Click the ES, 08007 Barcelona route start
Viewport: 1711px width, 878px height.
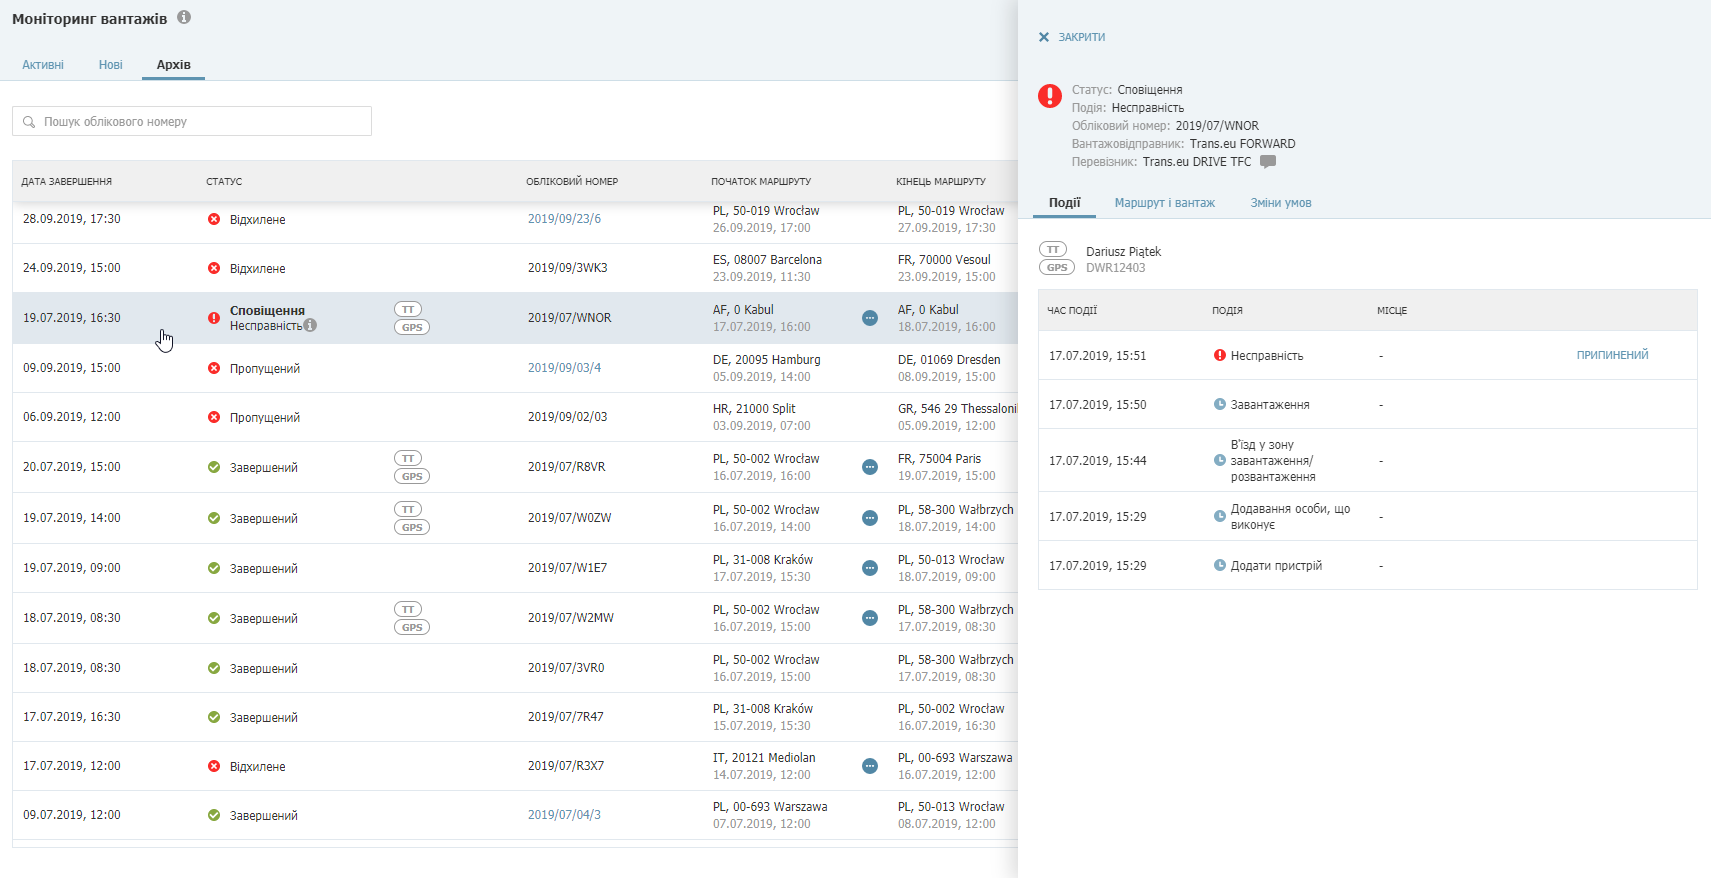pos(767,260)
